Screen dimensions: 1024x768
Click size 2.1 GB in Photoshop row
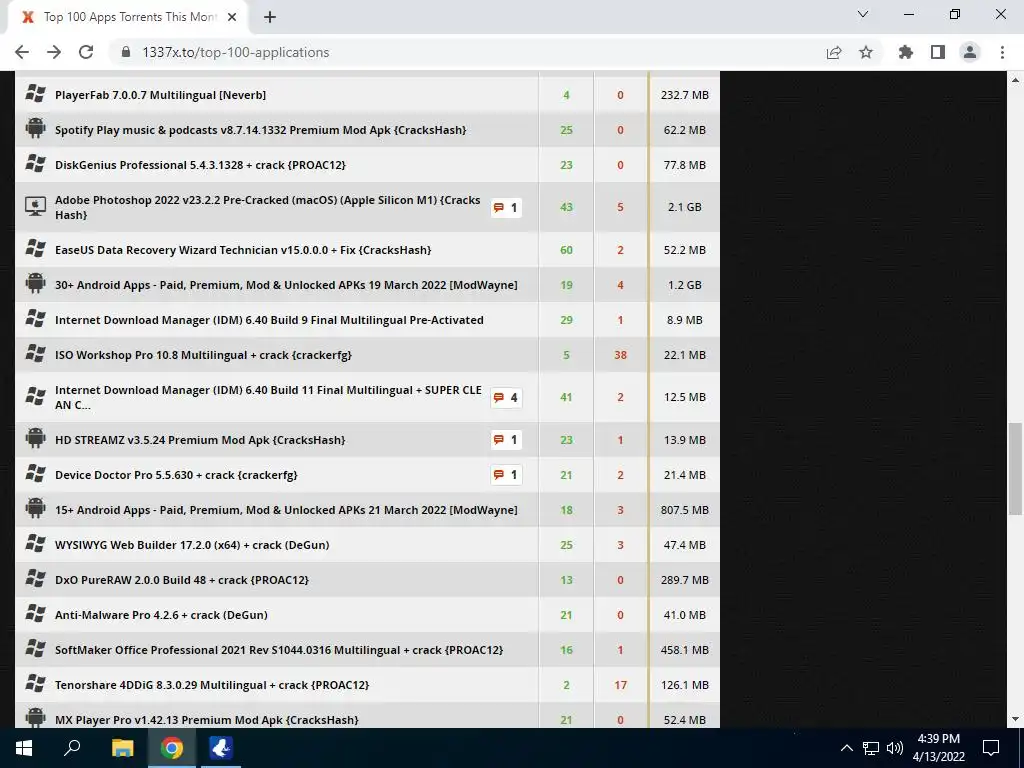click(x=684, y=208)
